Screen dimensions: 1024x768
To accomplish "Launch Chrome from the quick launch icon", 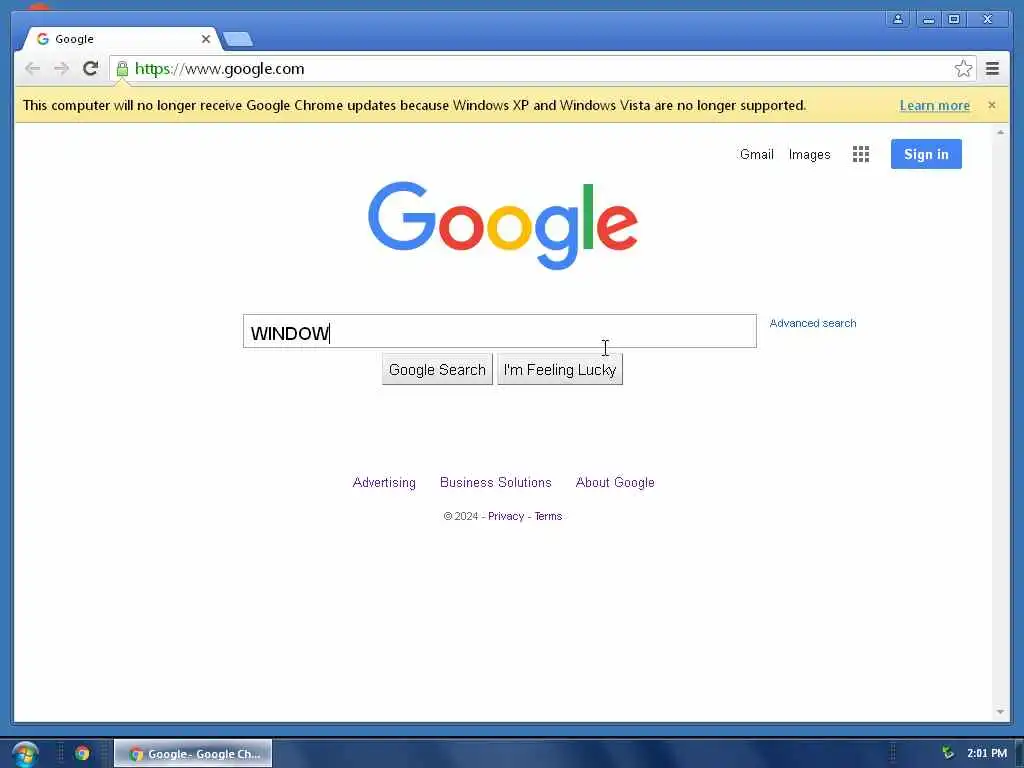I will point(82,753).
